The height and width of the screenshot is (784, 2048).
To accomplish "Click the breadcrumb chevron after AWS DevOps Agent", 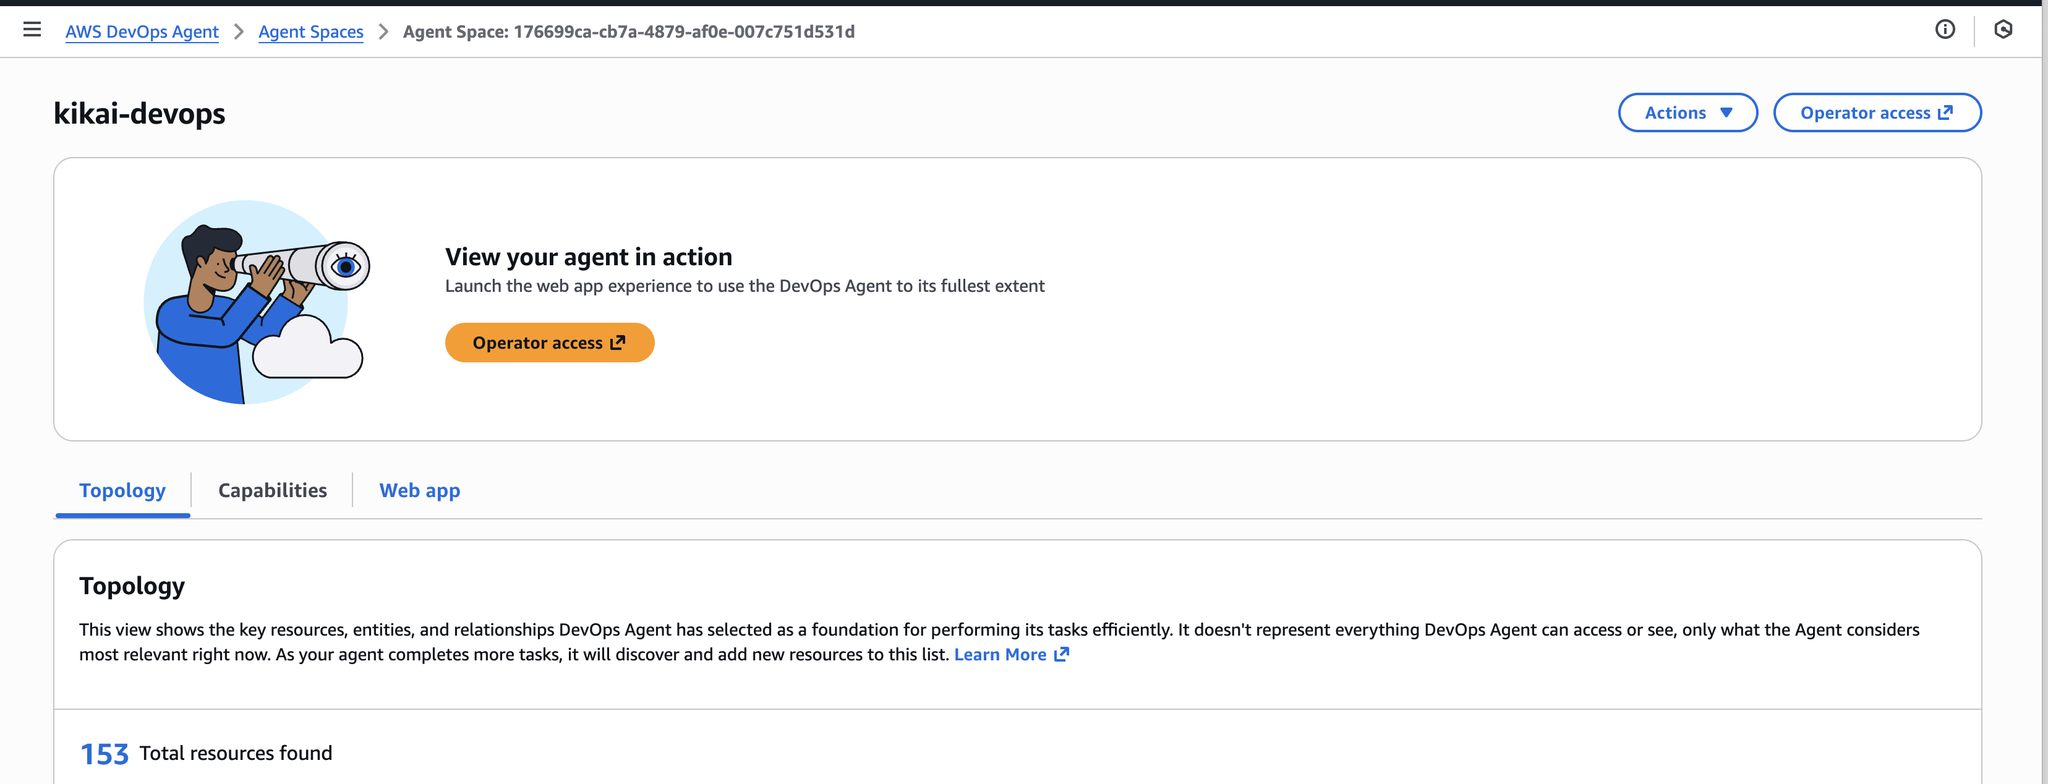I will click(x=239, y=32).
